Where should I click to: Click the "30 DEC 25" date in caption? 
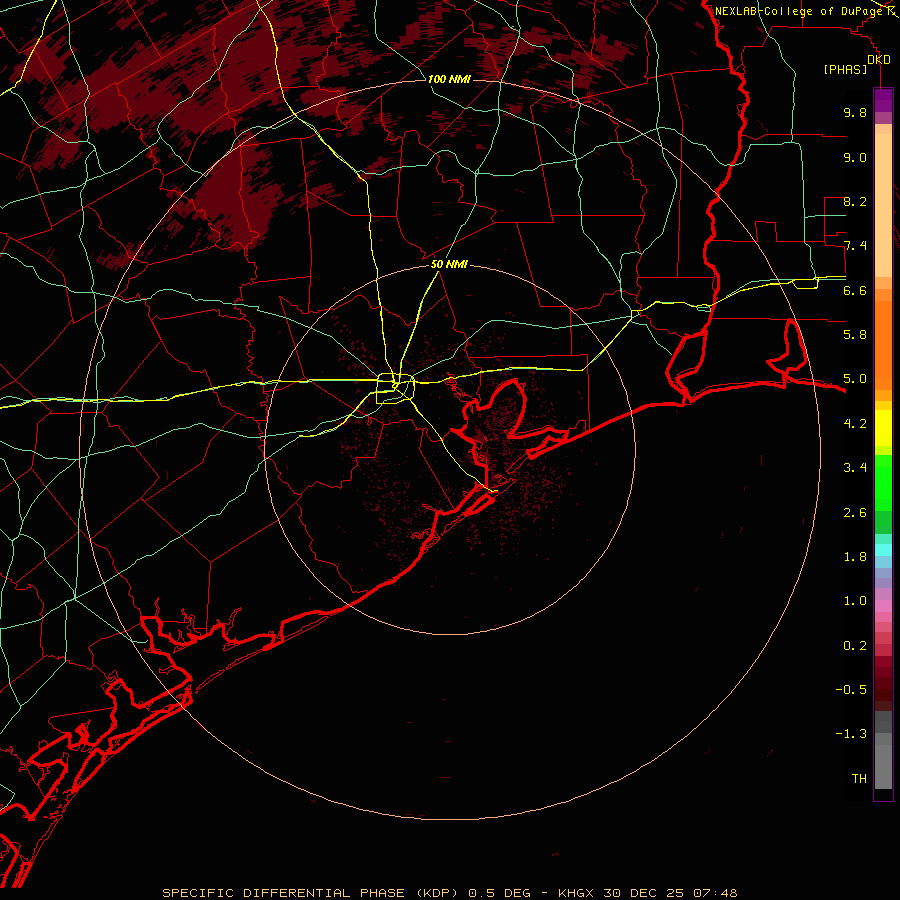[x=644, y=893]
